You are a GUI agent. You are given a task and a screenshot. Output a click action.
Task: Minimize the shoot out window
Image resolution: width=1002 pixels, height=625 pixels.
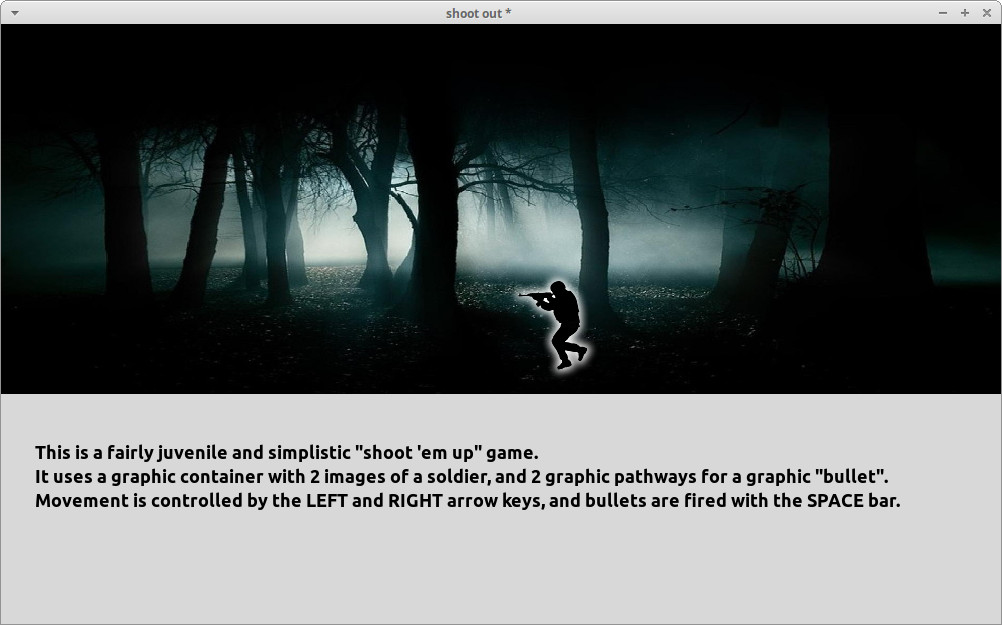[x=943, y=13]
